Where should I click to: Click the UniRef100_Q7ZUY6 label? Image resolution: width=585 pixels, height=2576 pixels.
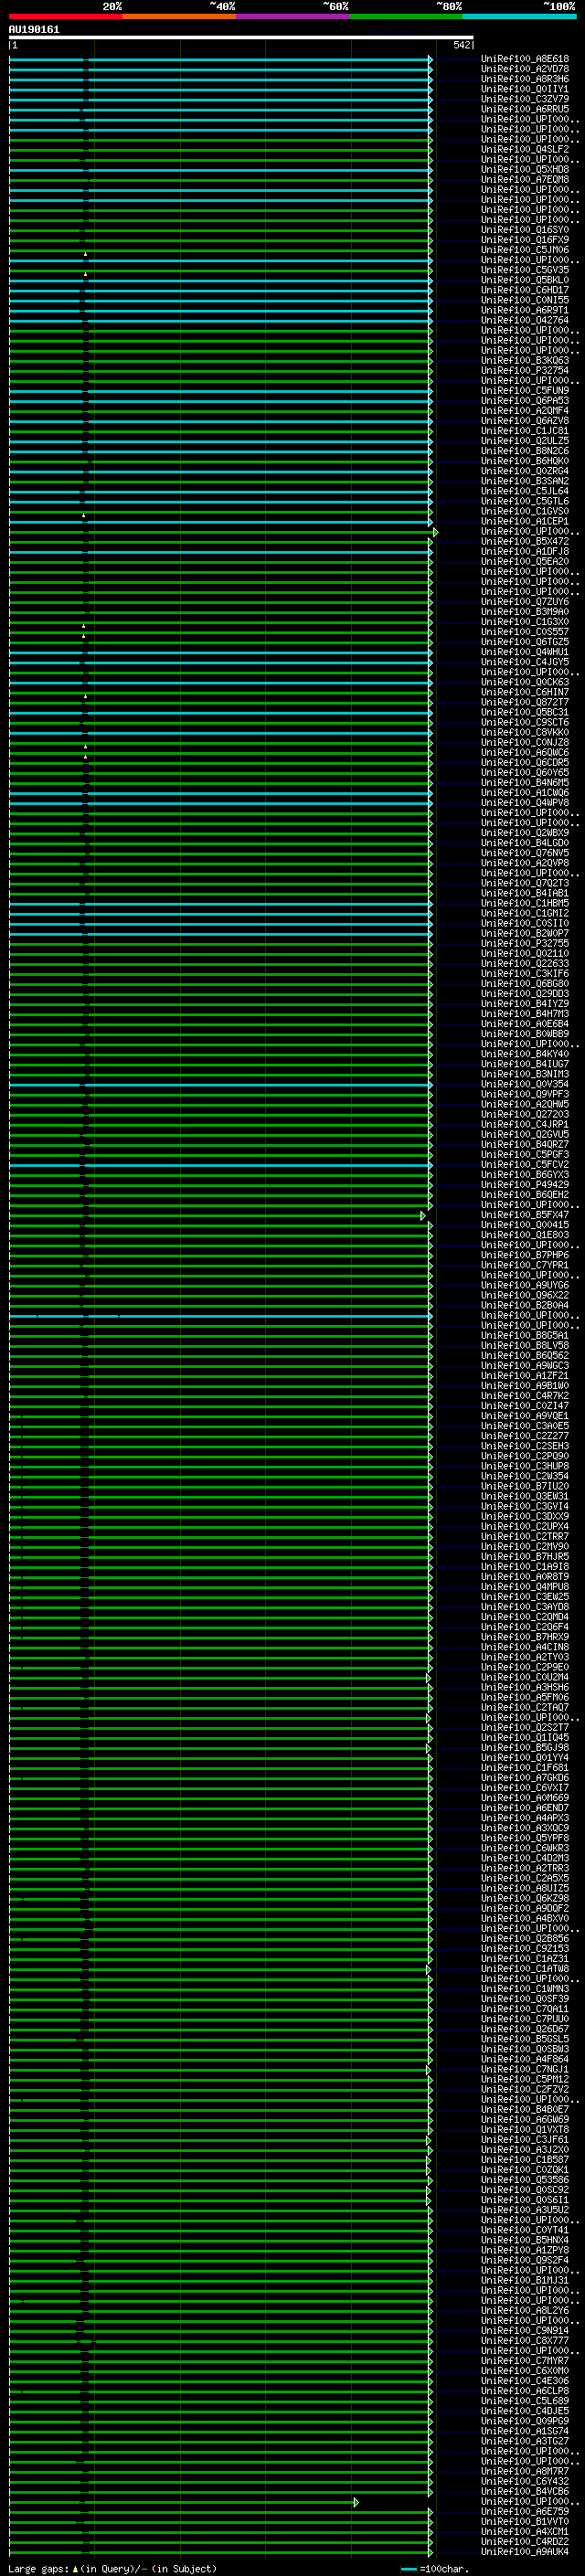pyautogui.click(x=525, y=602)
